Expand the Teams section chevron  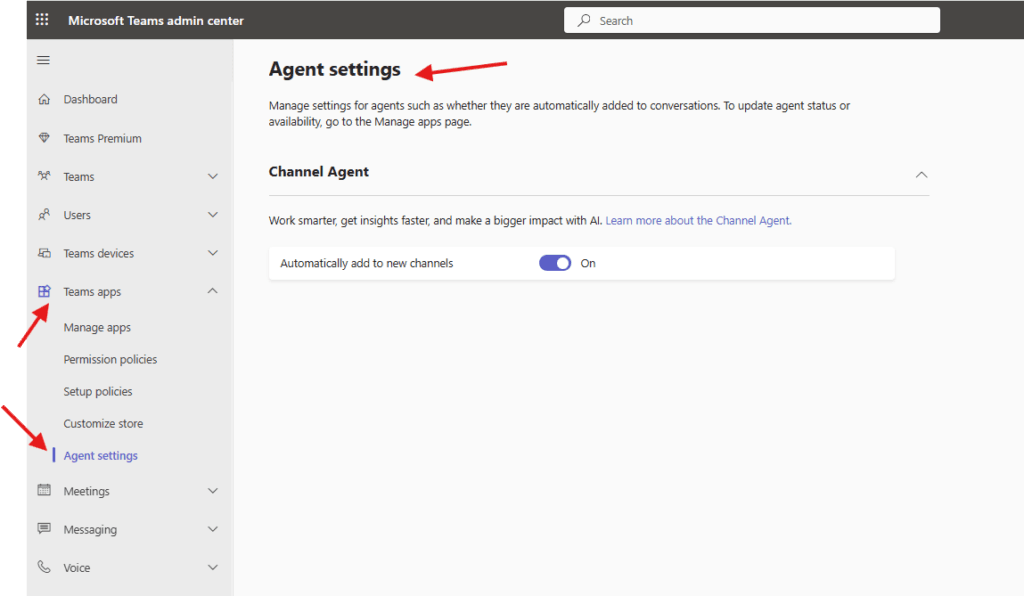[212, 177]
